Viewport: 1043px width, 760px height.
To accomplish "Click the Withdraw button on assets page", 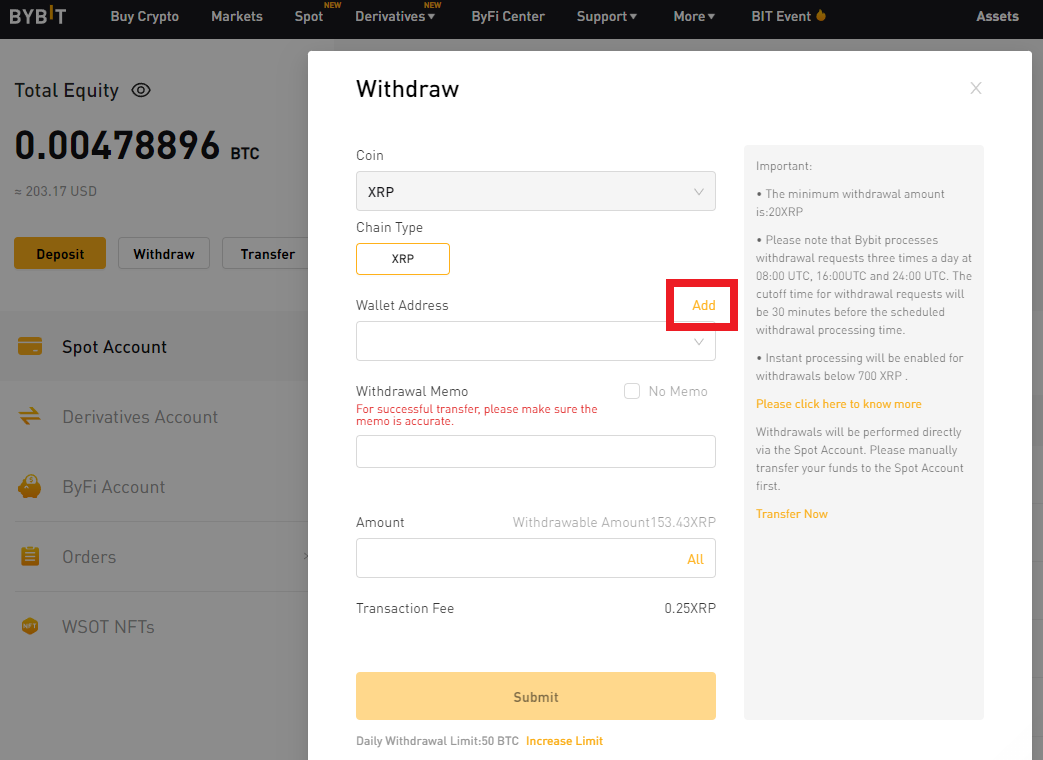I will pyautogui.click(x=164, y=253).
